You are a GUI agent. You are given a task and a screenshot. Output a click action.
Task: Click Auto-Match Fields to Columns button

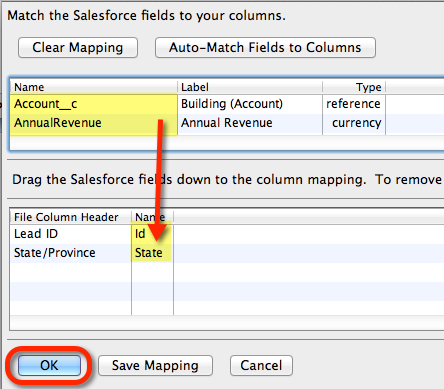(x=265, y=47)
